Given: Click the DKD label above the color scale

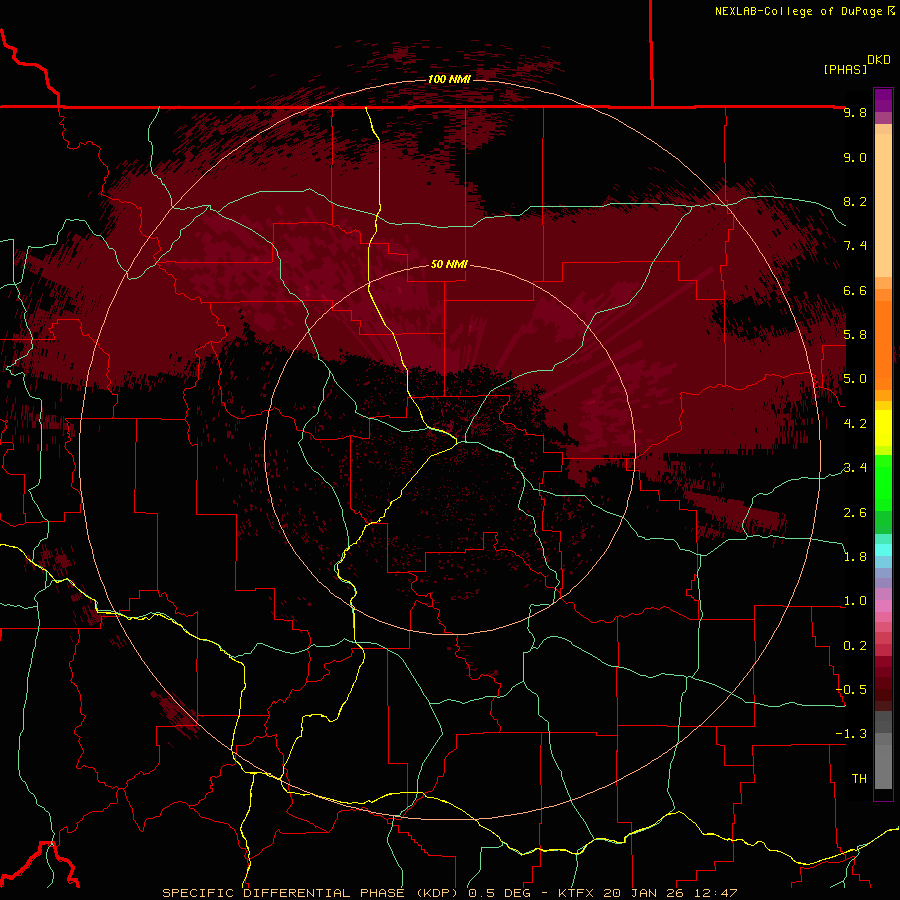Looking at the screenshot, I should point(878,60).
